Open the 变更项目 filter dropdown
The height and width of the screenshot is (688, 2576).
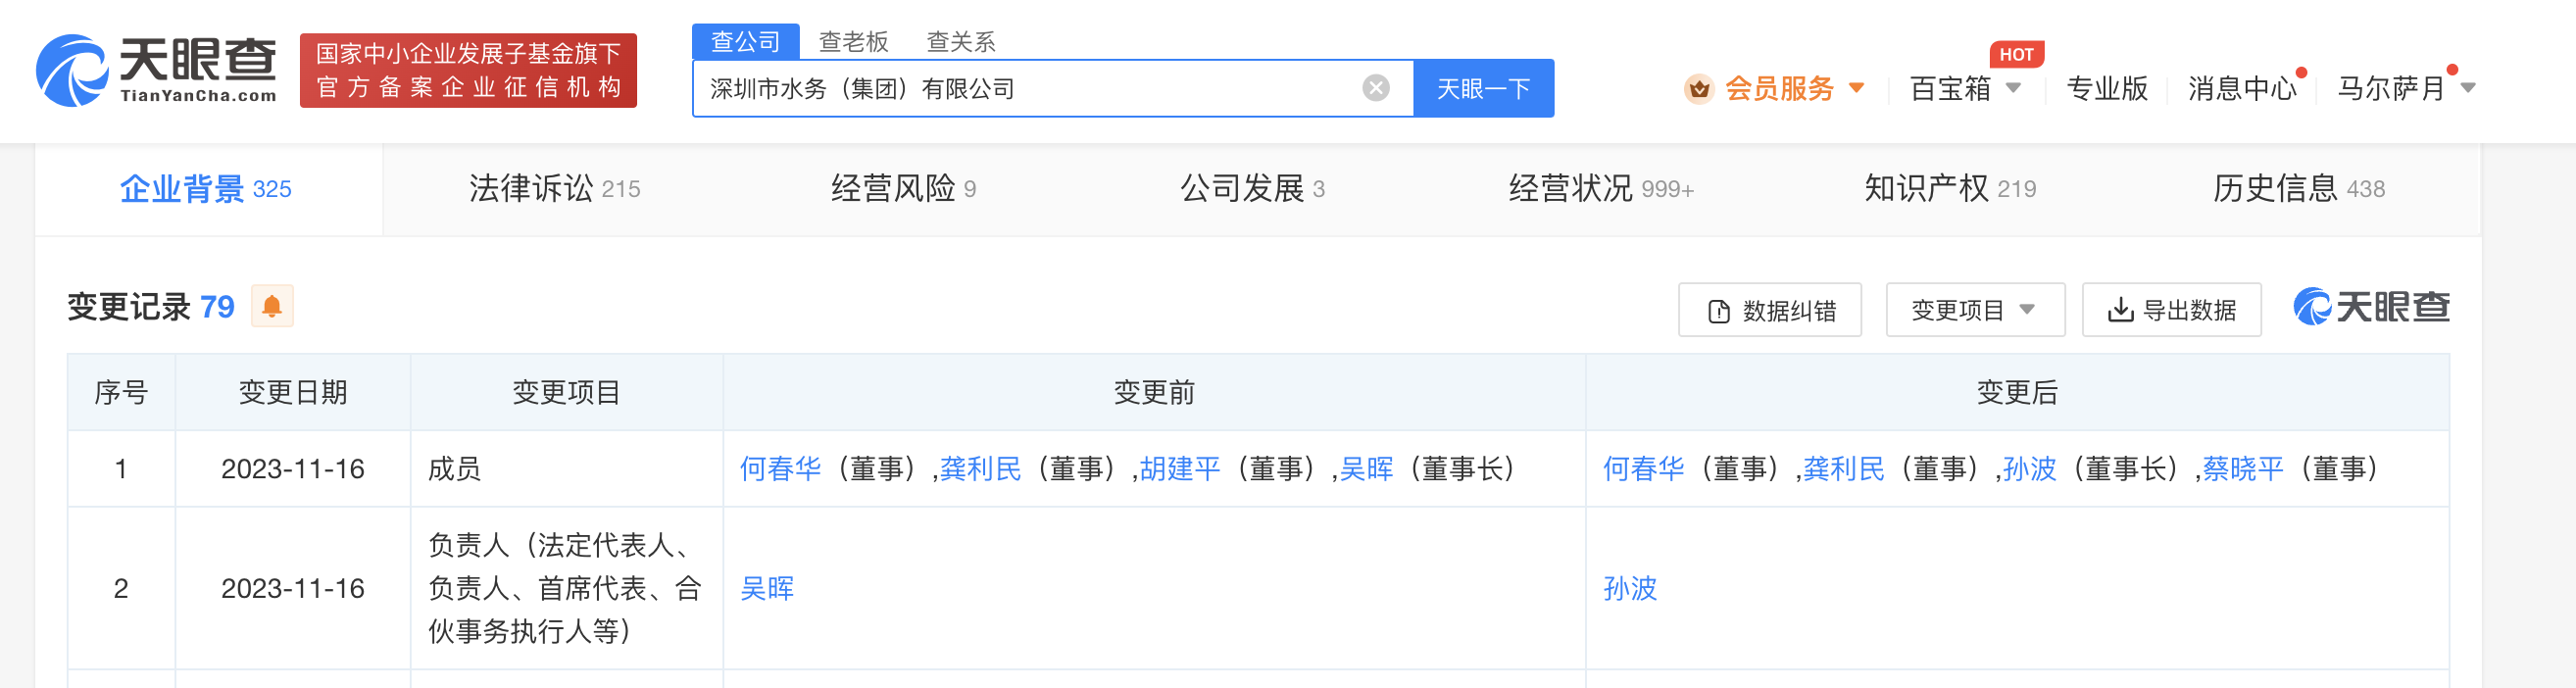pos(1975,310)
